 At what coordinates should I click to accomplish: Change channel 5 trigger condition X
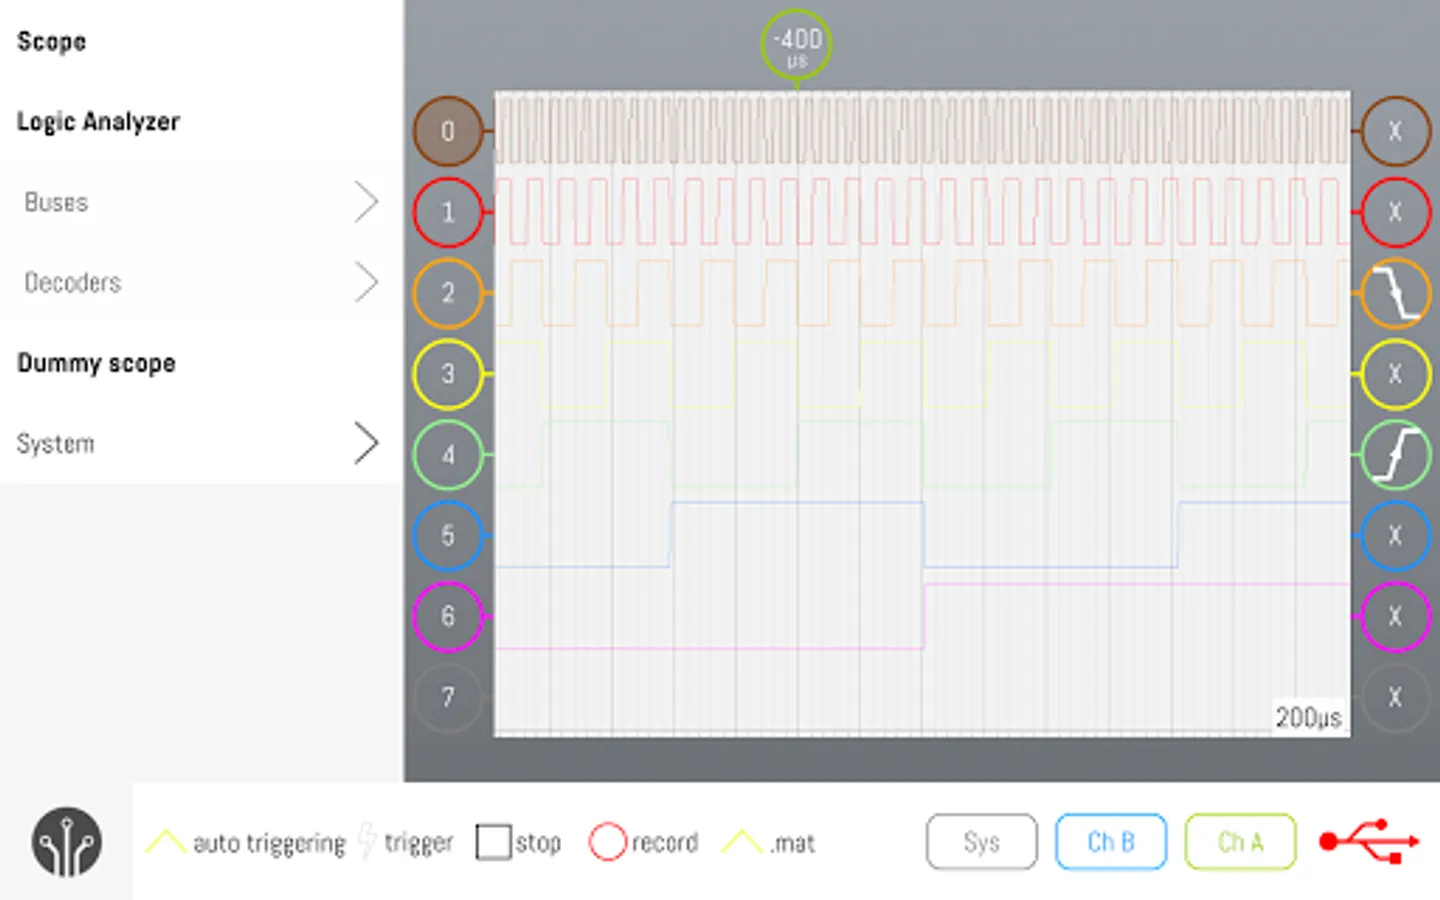pos(1395,536)
